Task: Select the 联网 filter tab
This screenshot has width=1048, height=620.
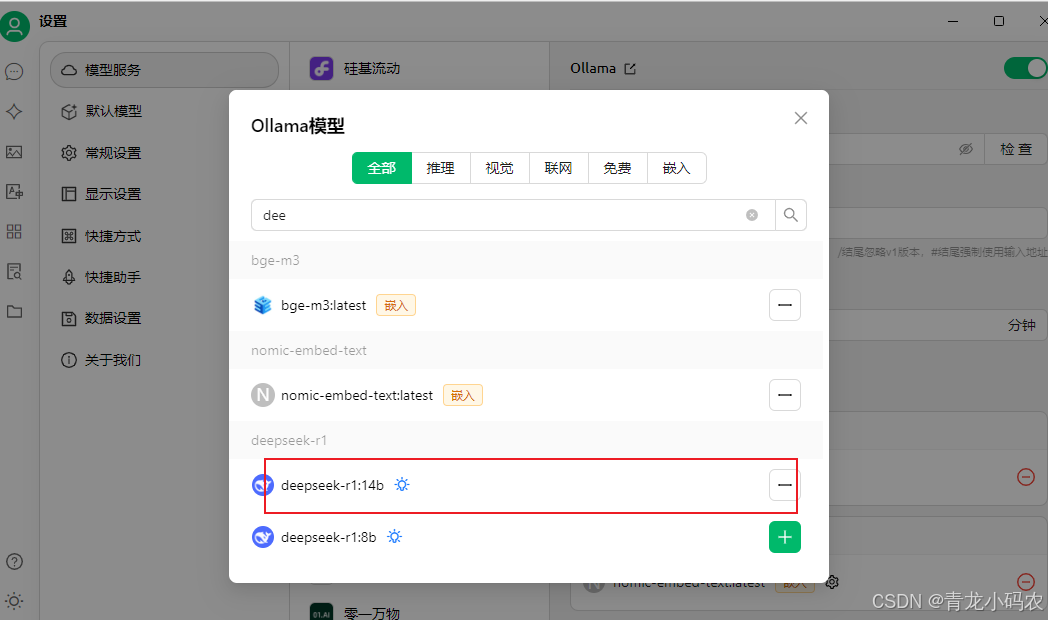Action: [x=558, y=168]
